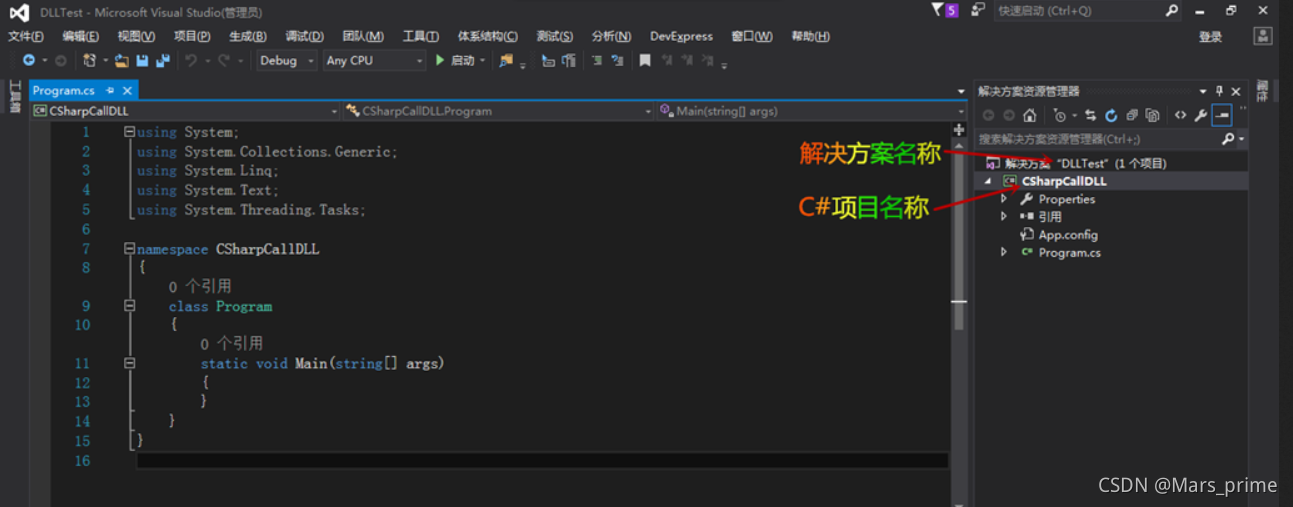Image resolution: width=1293 pixels, height=507 pixels.
Task: Click the toggle bookmark toolbar icon
Action: pyautogui.click(x=645, y=61)
